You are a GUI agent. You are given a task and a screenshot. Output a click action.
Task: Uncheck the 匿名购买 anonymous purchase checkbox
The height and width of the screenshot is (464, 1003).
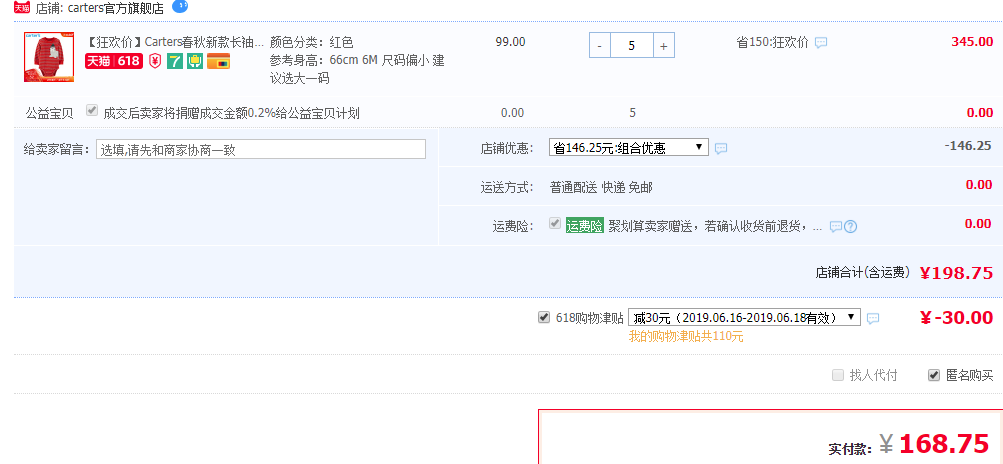(x=934, y=375)
